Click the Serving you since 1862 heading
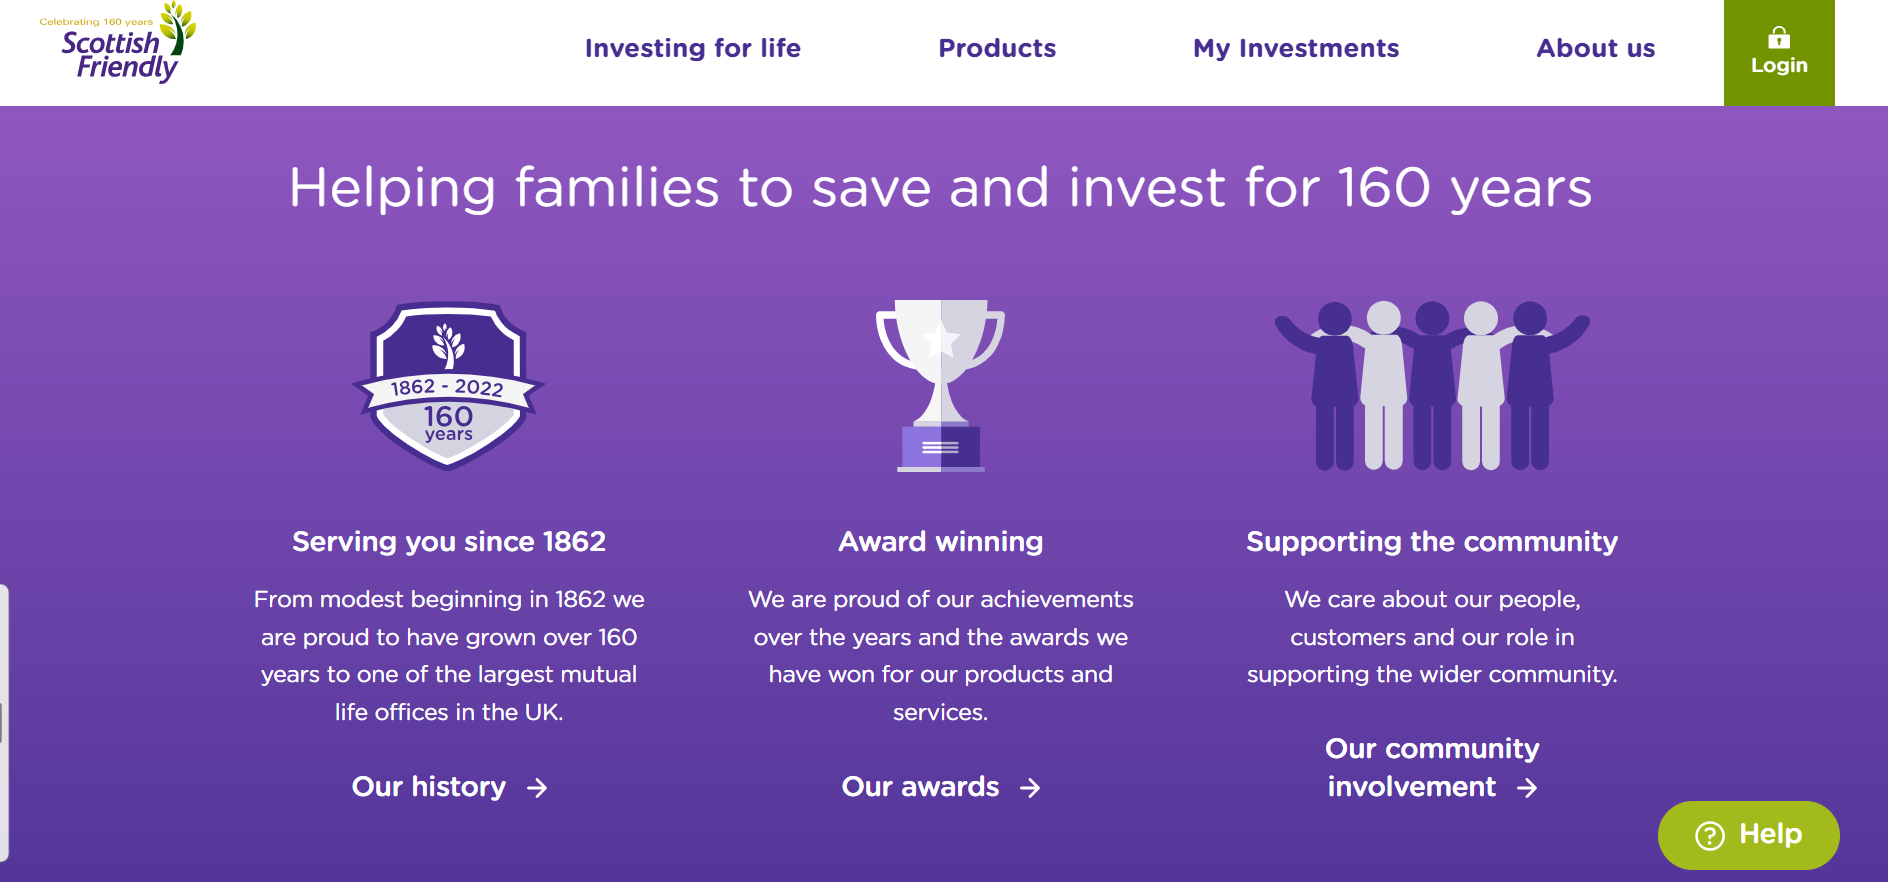The width and height of the screenshot is (1888, 882). point(449,541)
